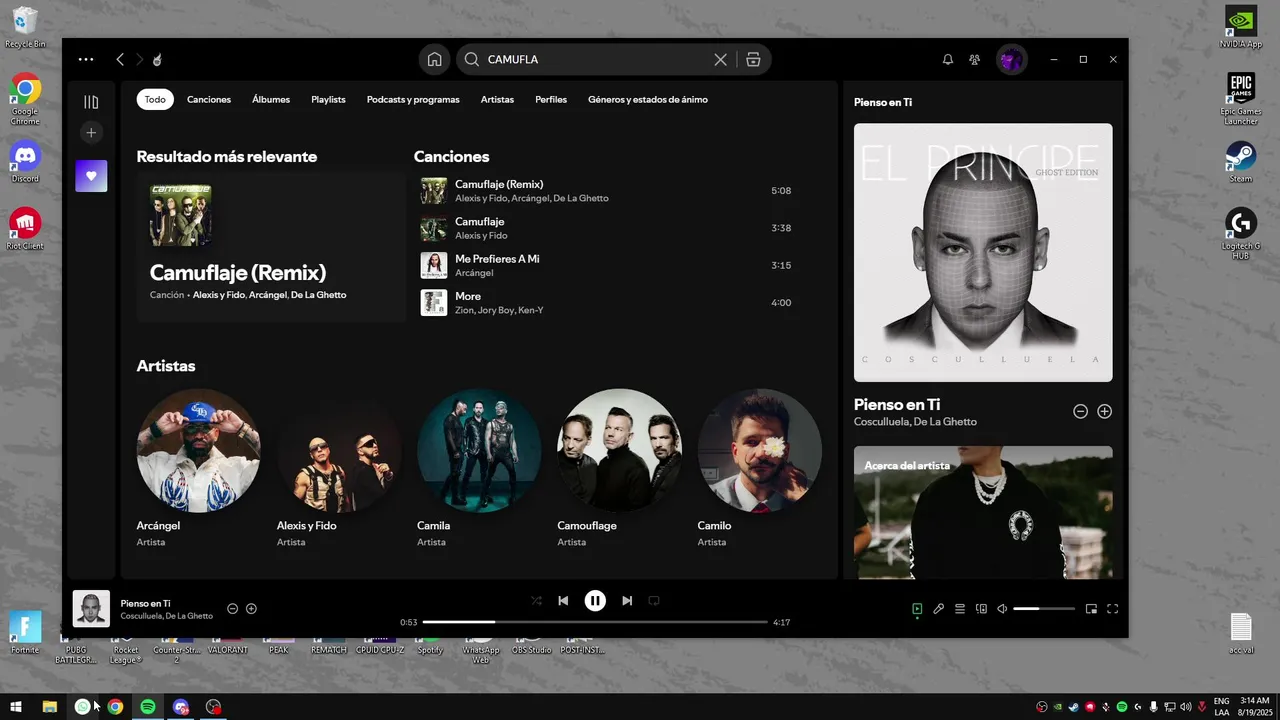Click plus icon in right panel

(x=1104, y=411)
